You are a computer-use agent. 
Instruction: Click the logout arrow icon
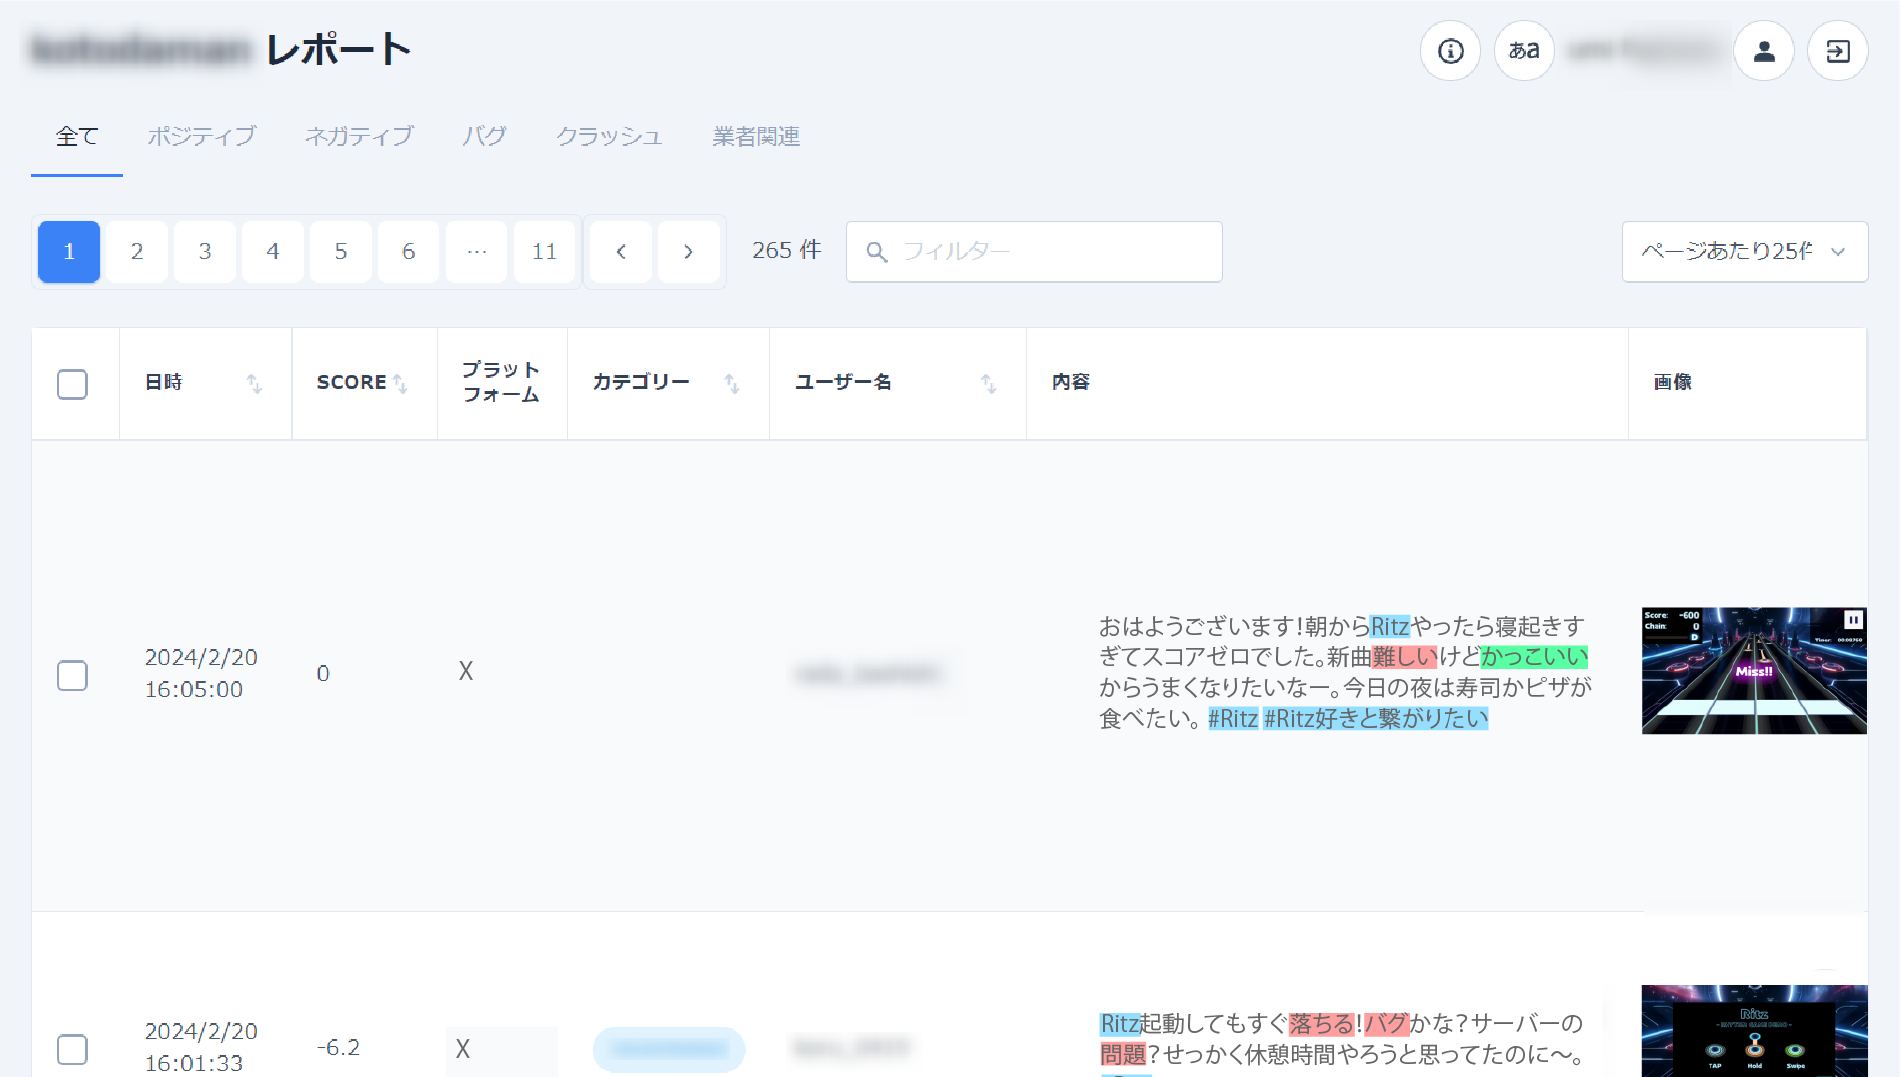(x=1838, y=51)
